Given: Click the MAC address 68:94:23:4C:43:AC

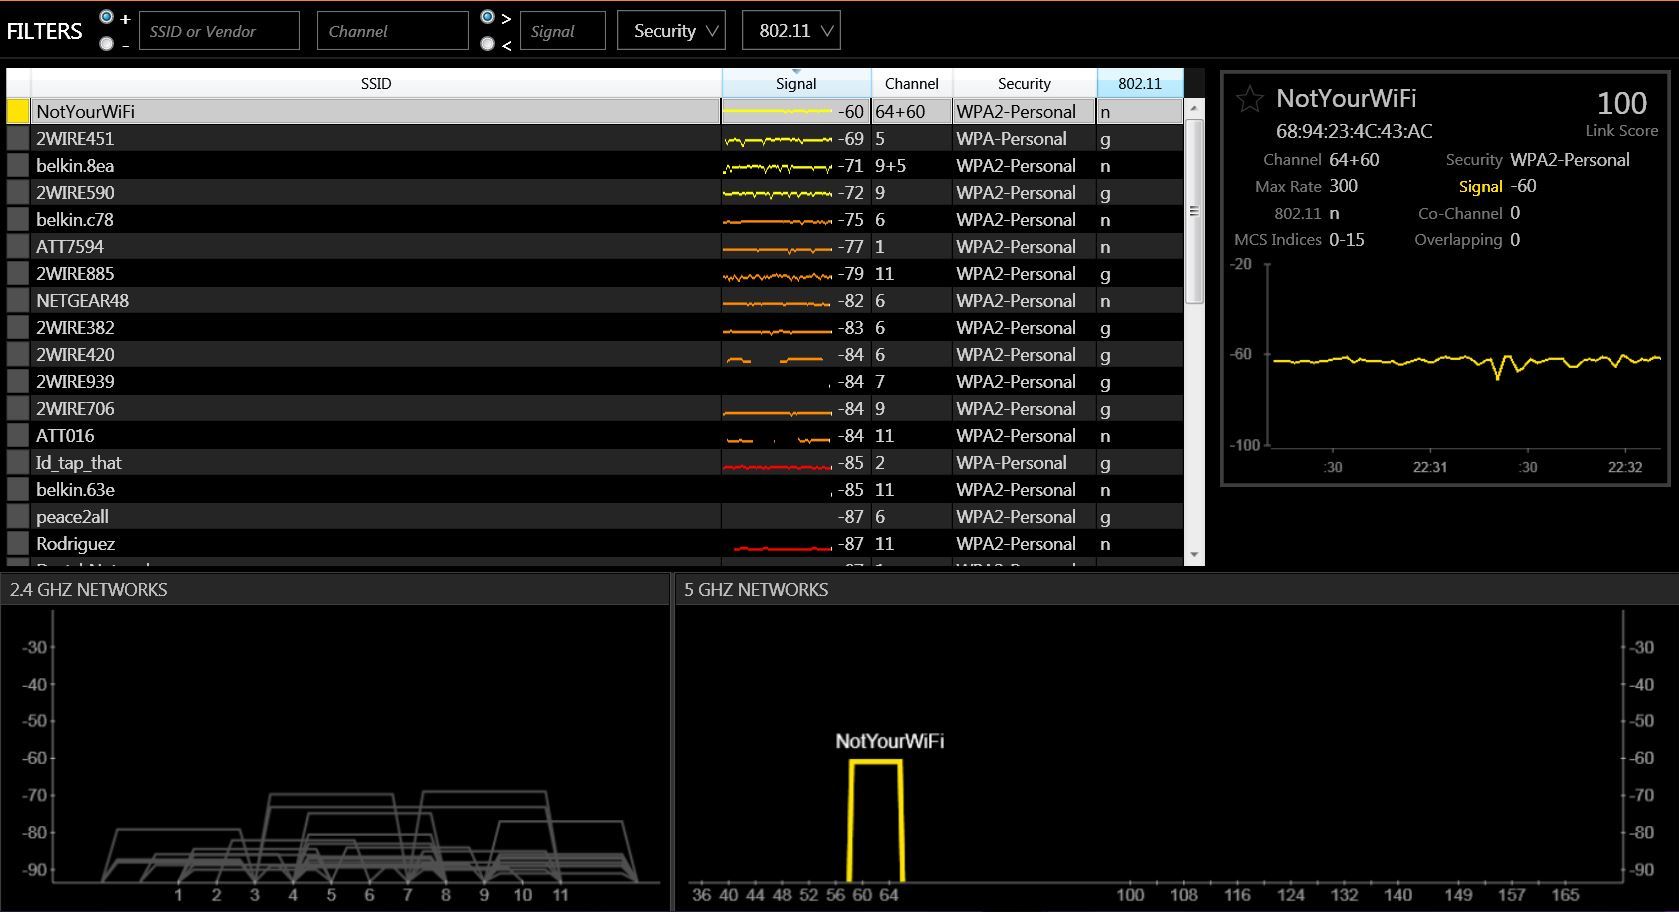Looking at the screenshot, I should click(x=1354, y=131).
